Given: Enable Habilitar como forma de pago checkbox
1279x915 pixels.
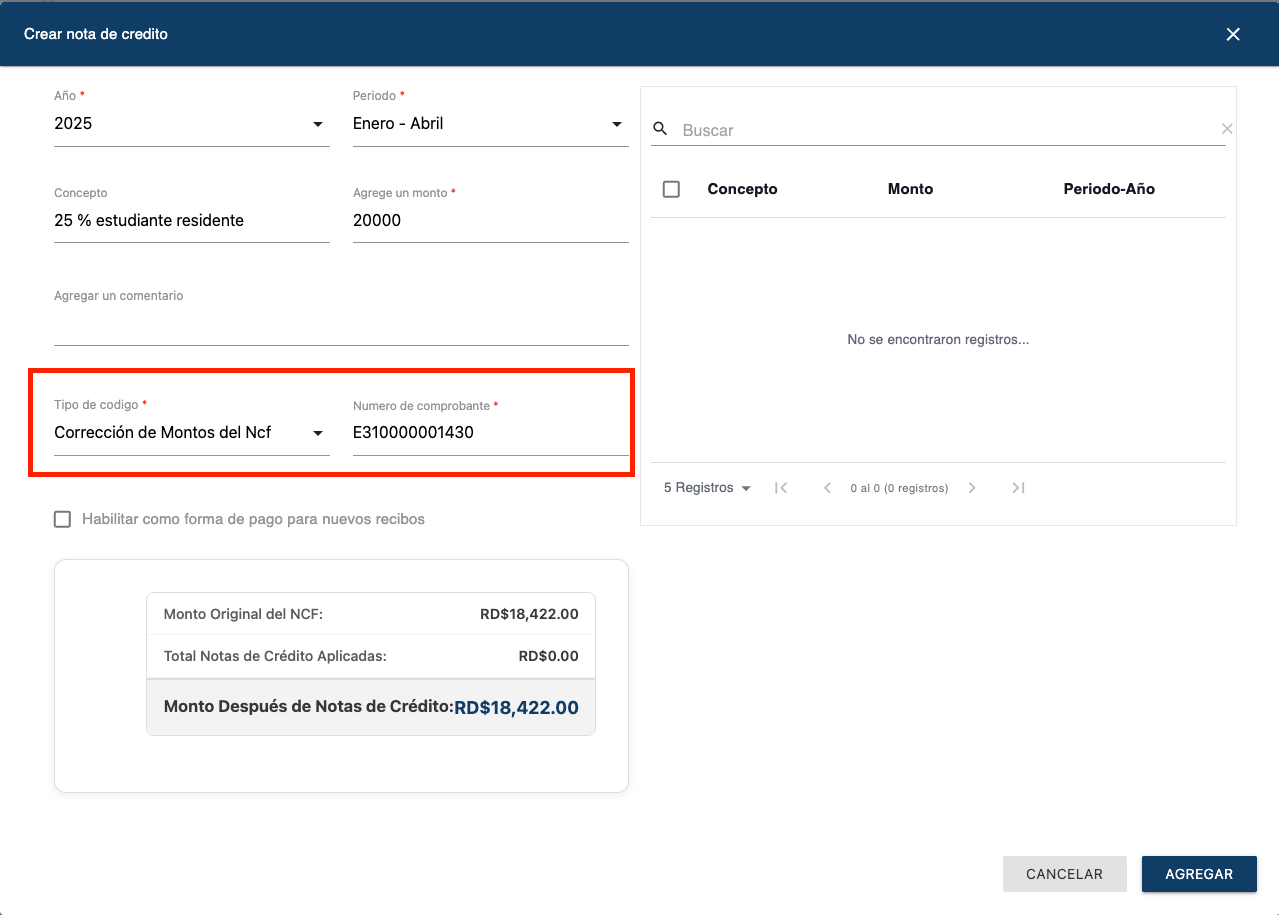Looking at the screenshot, I should (x=63, y=519).
